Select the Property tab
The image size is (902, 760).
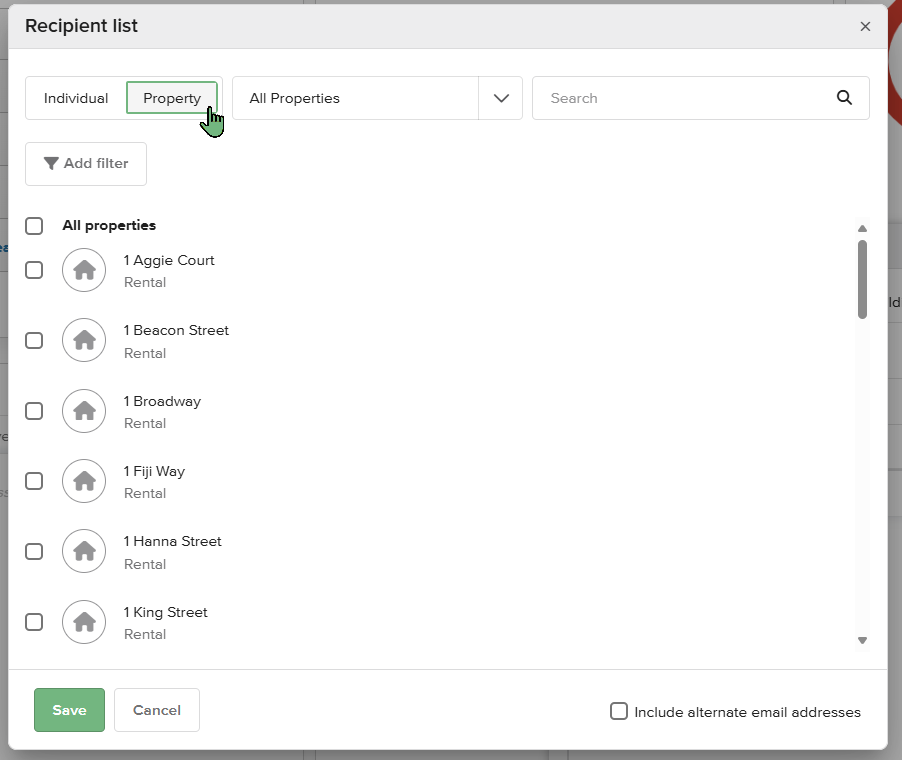pos(171,97)
